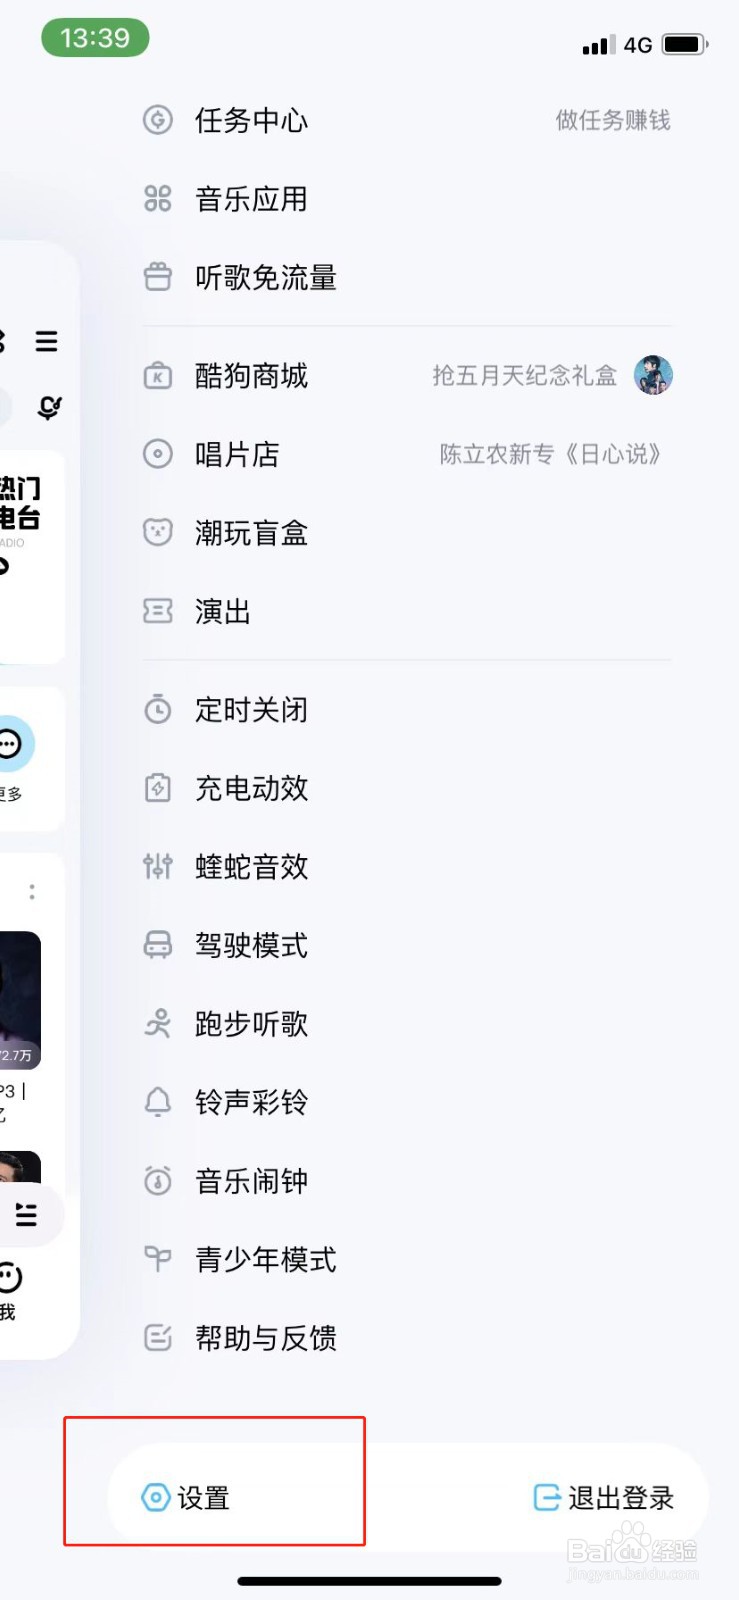Tap 退出登录 to log out

coord(604,1497)
